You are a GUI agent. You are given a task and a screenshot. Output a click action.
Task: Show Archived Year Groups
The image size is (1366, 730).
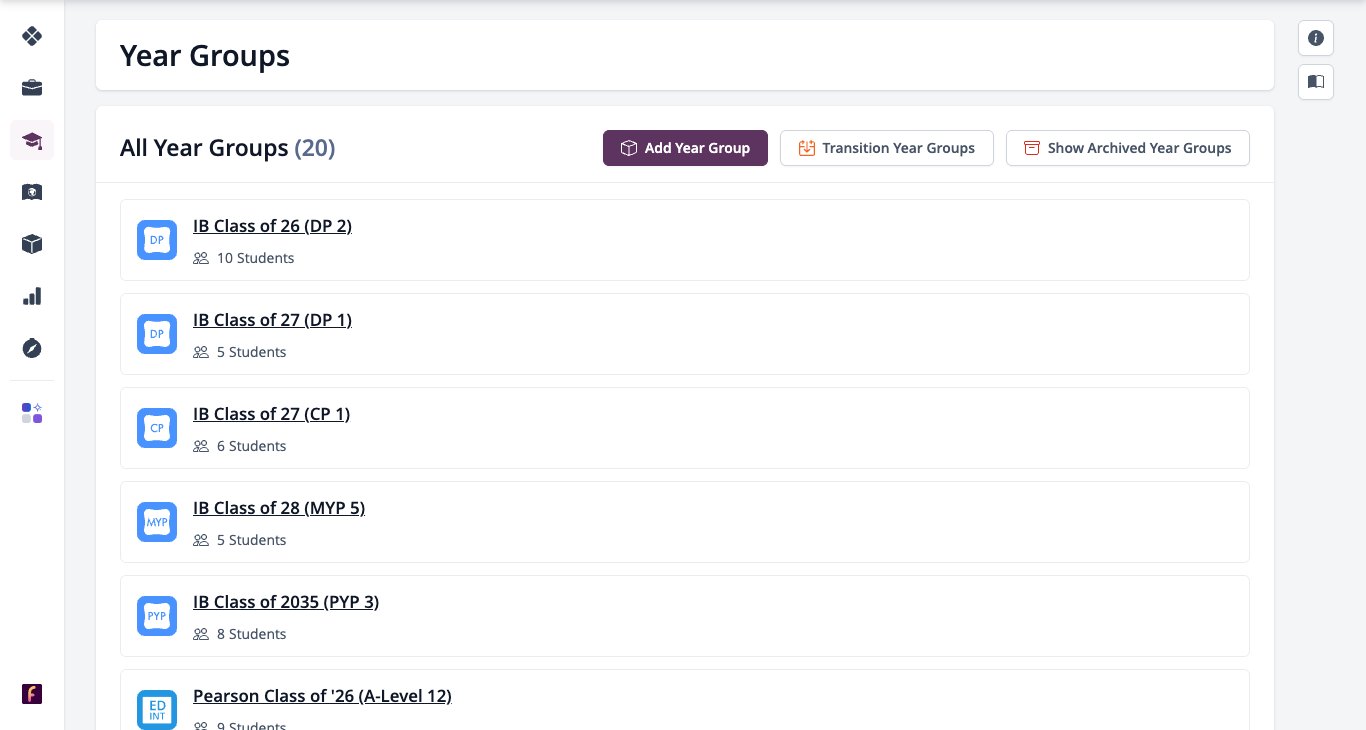click(x=1127, y=148)
